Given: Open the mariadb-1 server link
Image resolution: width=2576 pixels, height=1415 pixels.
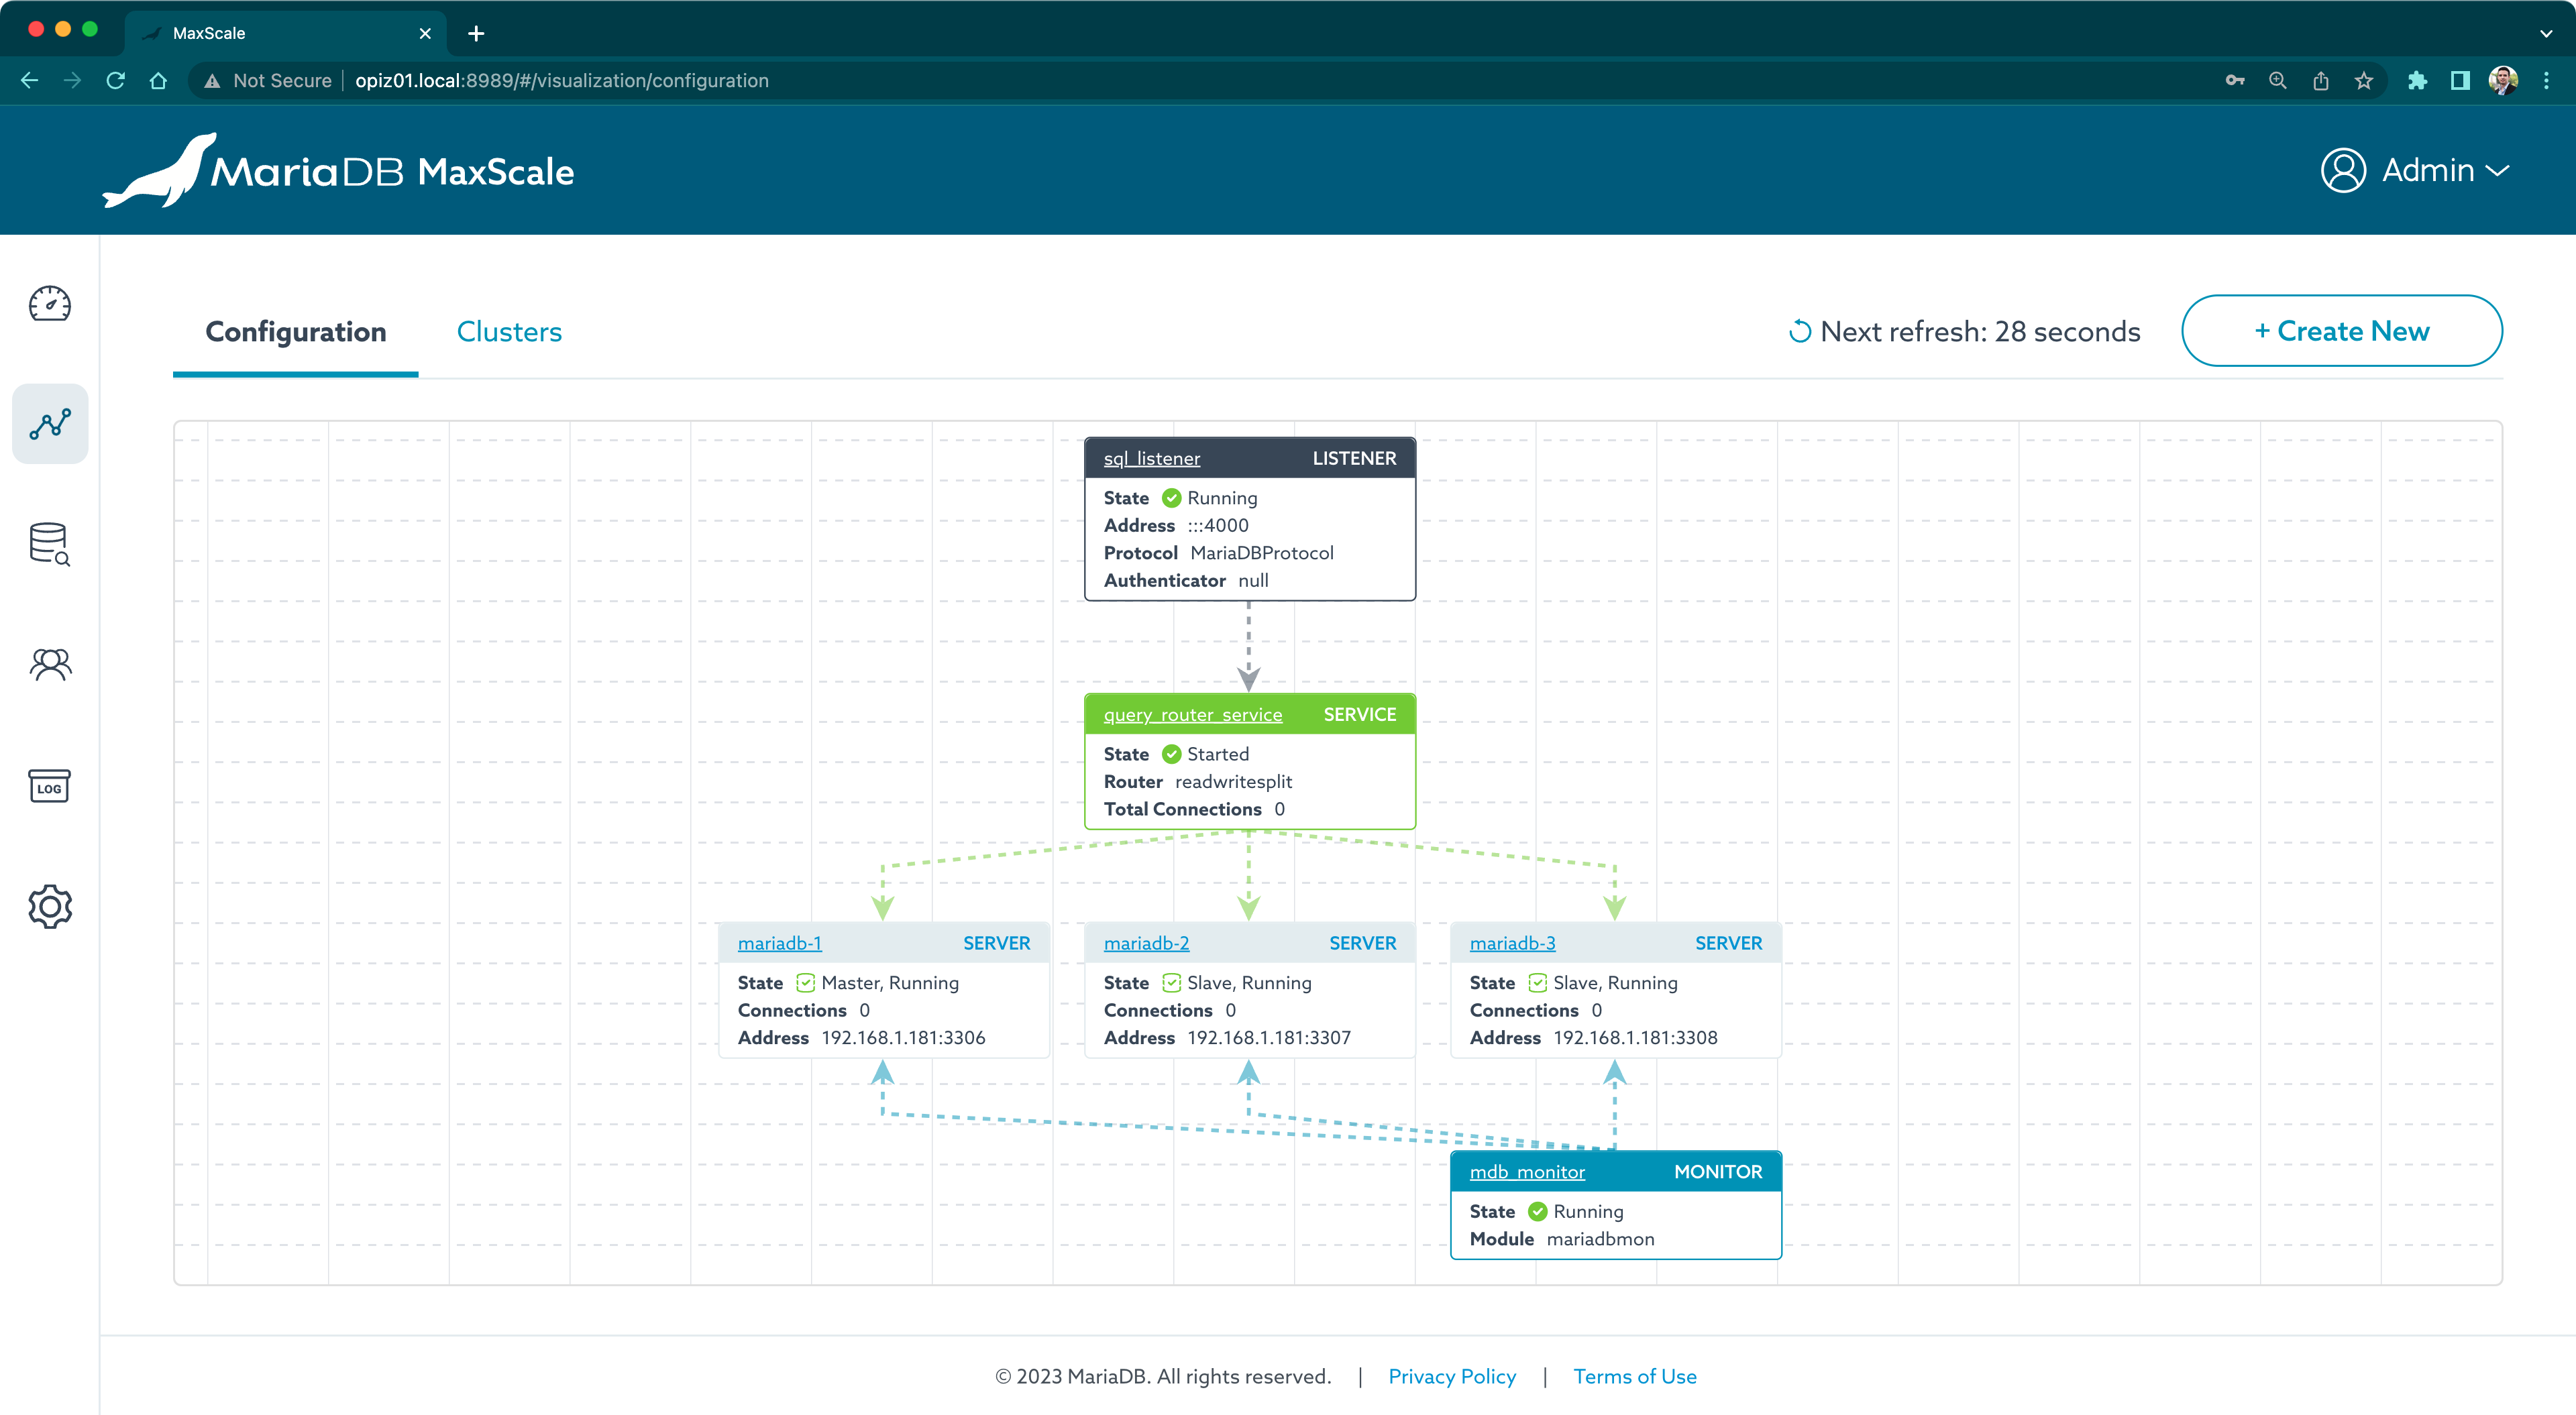Looking at the screenshot, I should pyautogui.click(x=779, y=943).
